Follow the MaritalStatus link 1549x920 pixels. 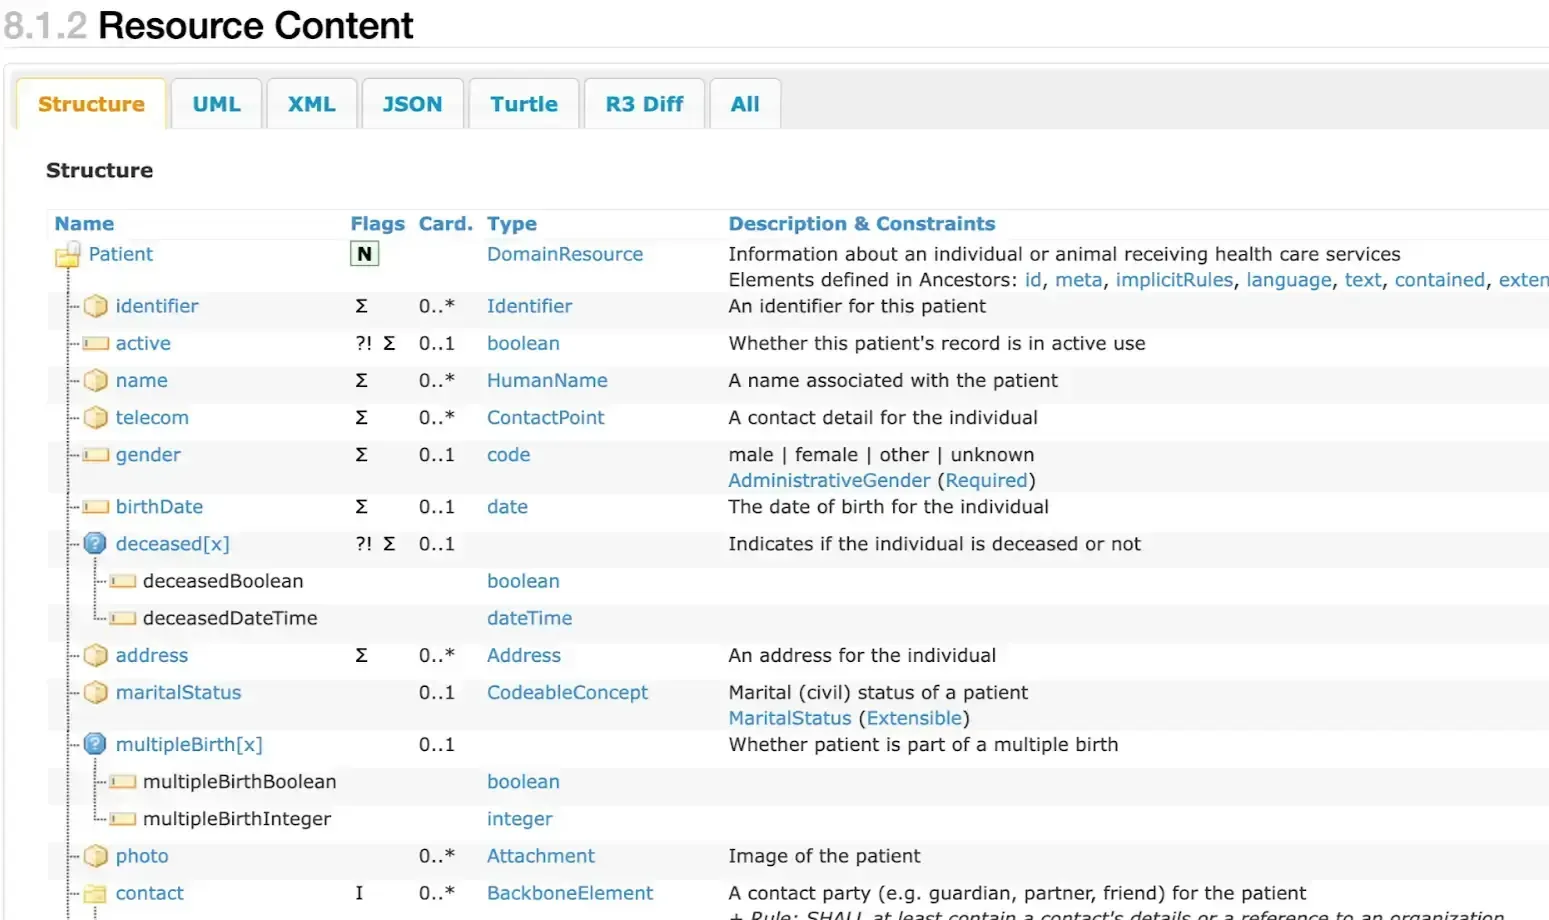[x=789, y=718]
